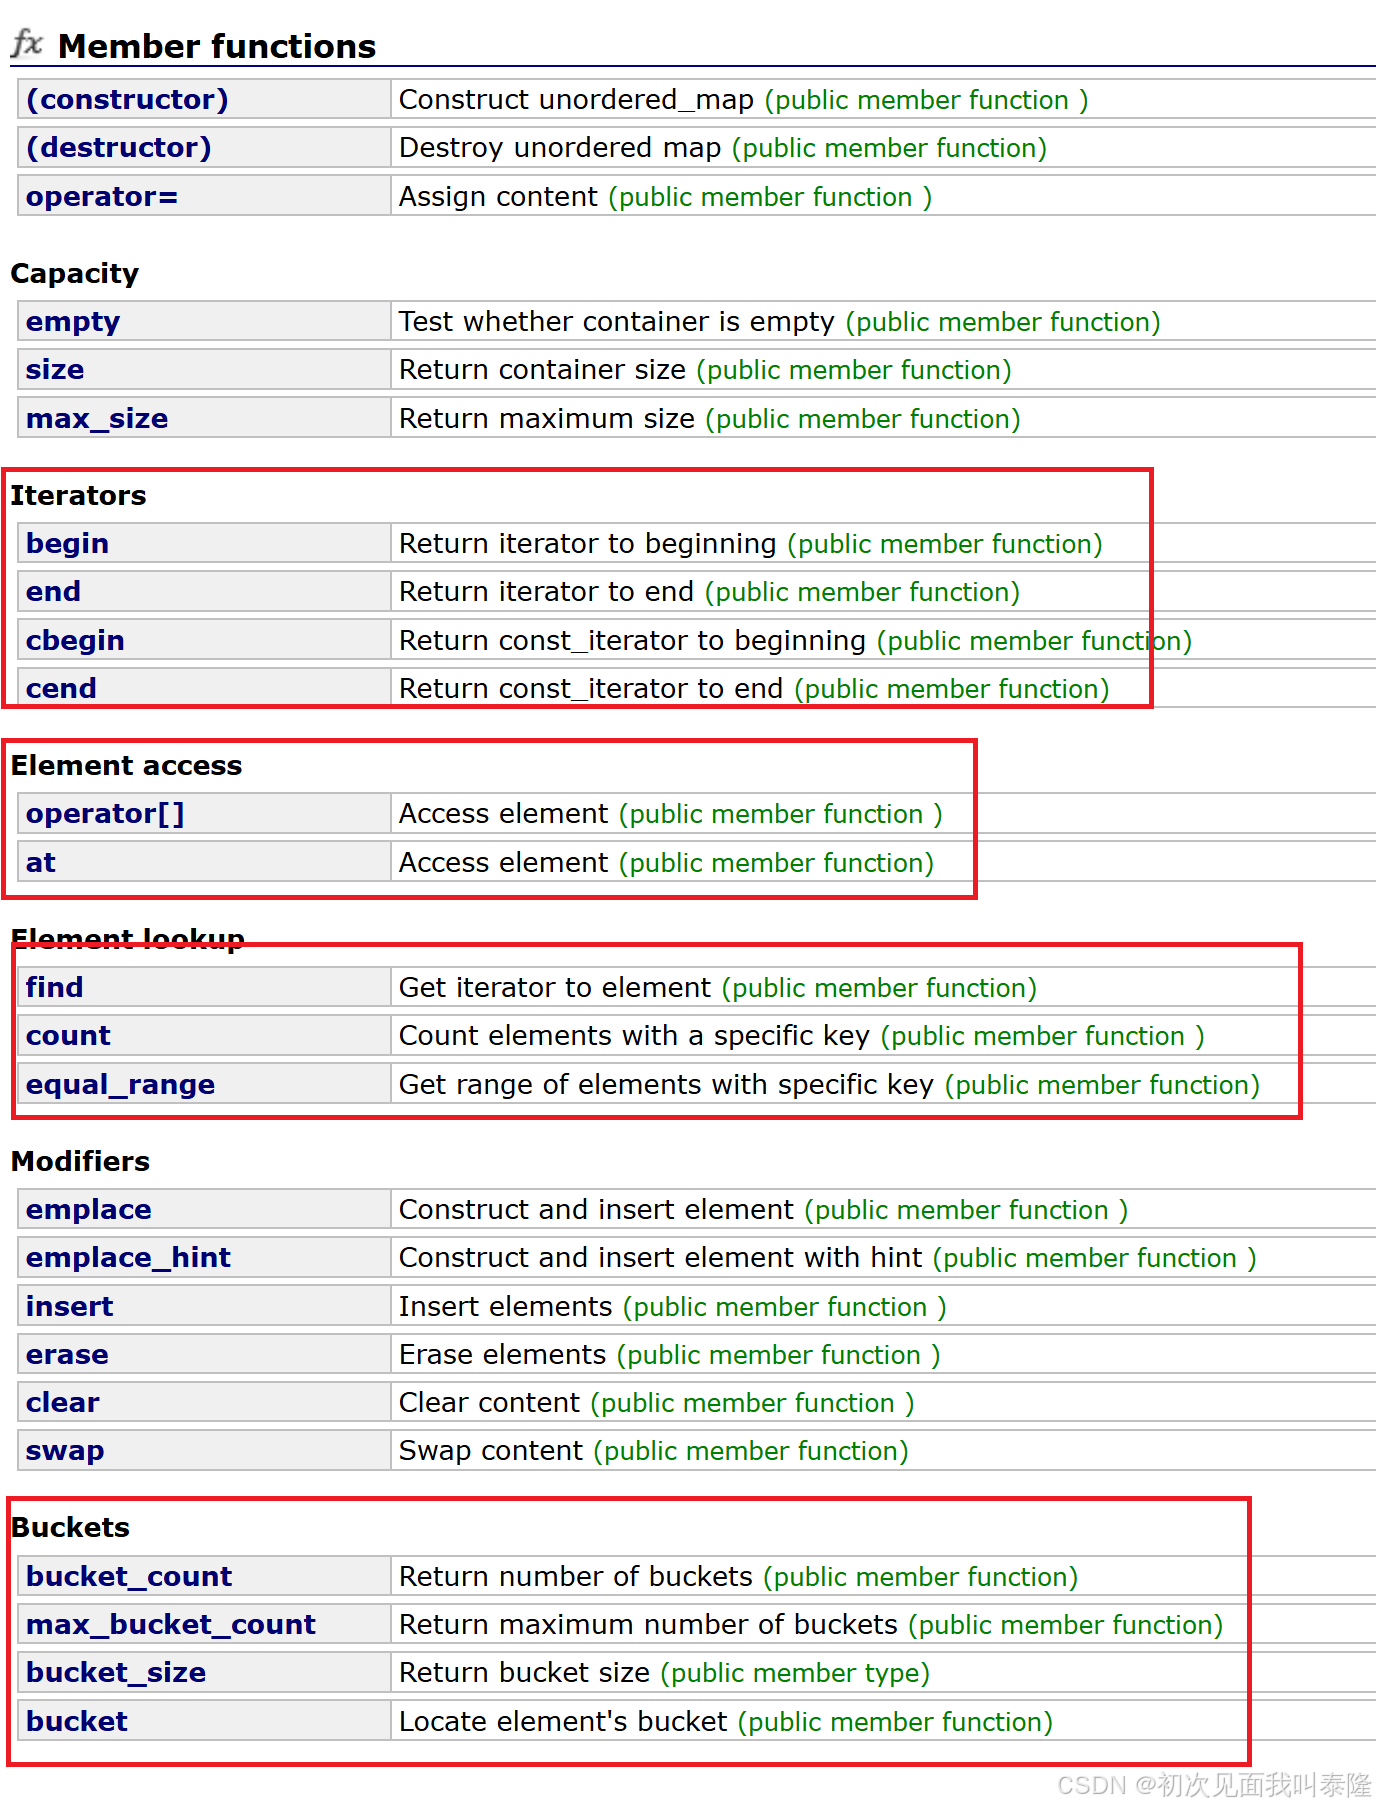This screenshot has width=1376, height=1808.
Task: Click 'Return iterator to end' description
Action: pyautogui.click(x=546, y=592)
